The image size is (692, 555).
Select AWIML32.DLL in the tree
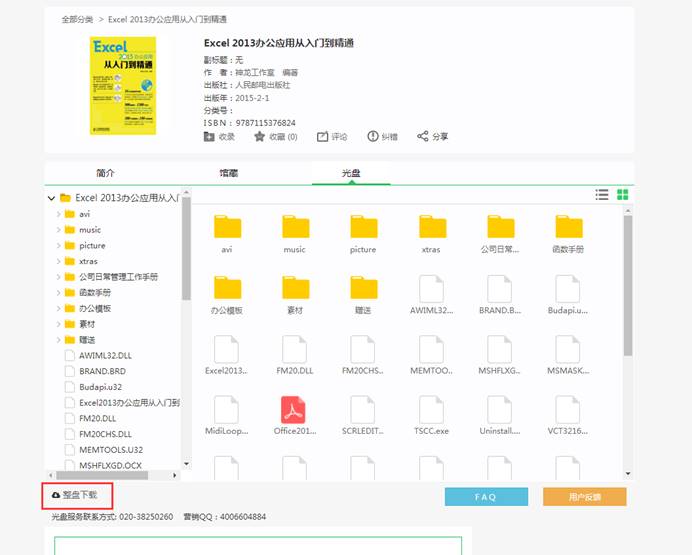pos(105,356)
